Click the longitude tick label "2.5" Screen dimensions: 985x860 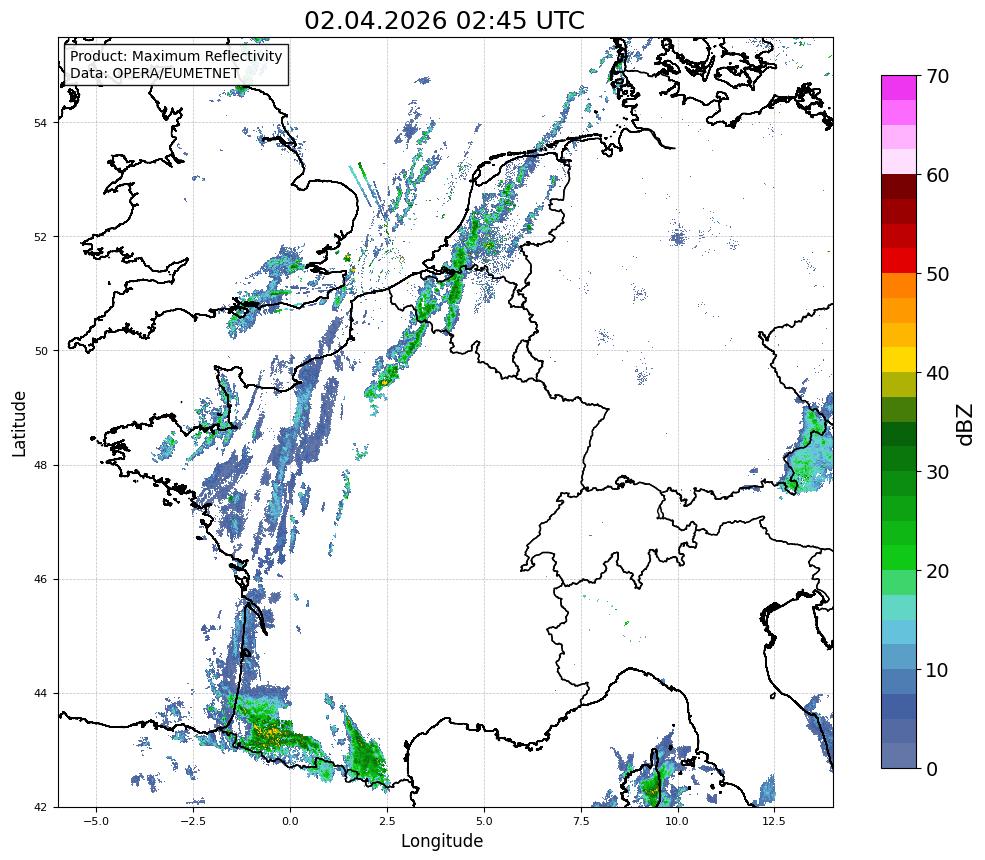[387, 821]
